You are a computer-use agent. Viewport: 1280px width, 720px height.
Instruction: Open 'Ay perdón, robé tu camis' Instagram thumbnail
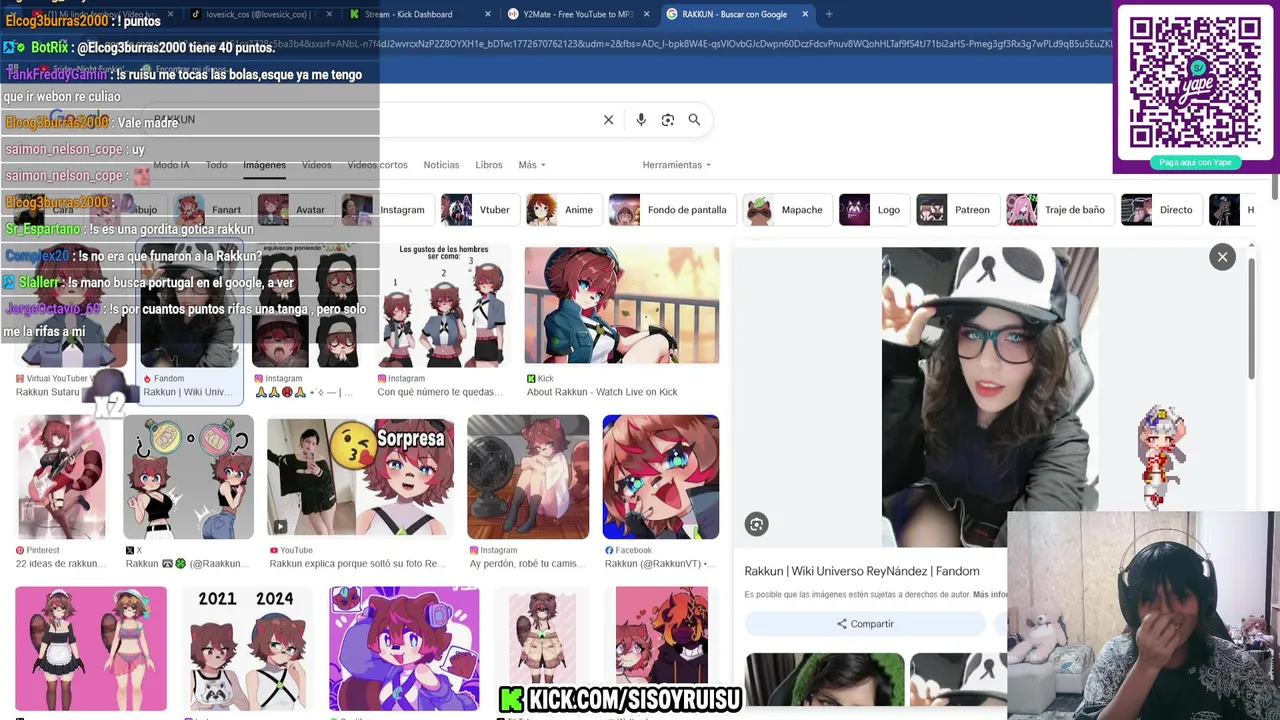coord(528,478)
